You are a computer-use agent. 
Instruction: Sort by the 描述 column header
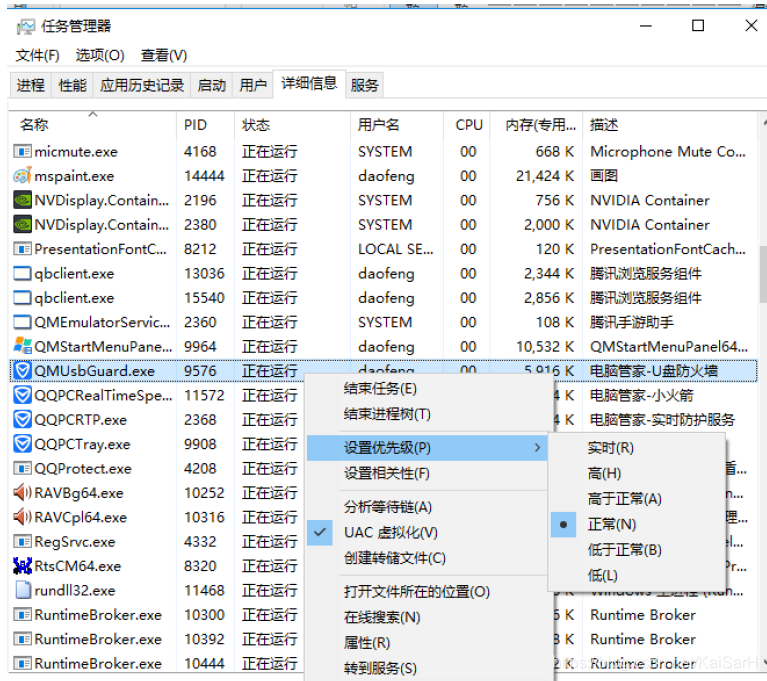click(670, 125)
